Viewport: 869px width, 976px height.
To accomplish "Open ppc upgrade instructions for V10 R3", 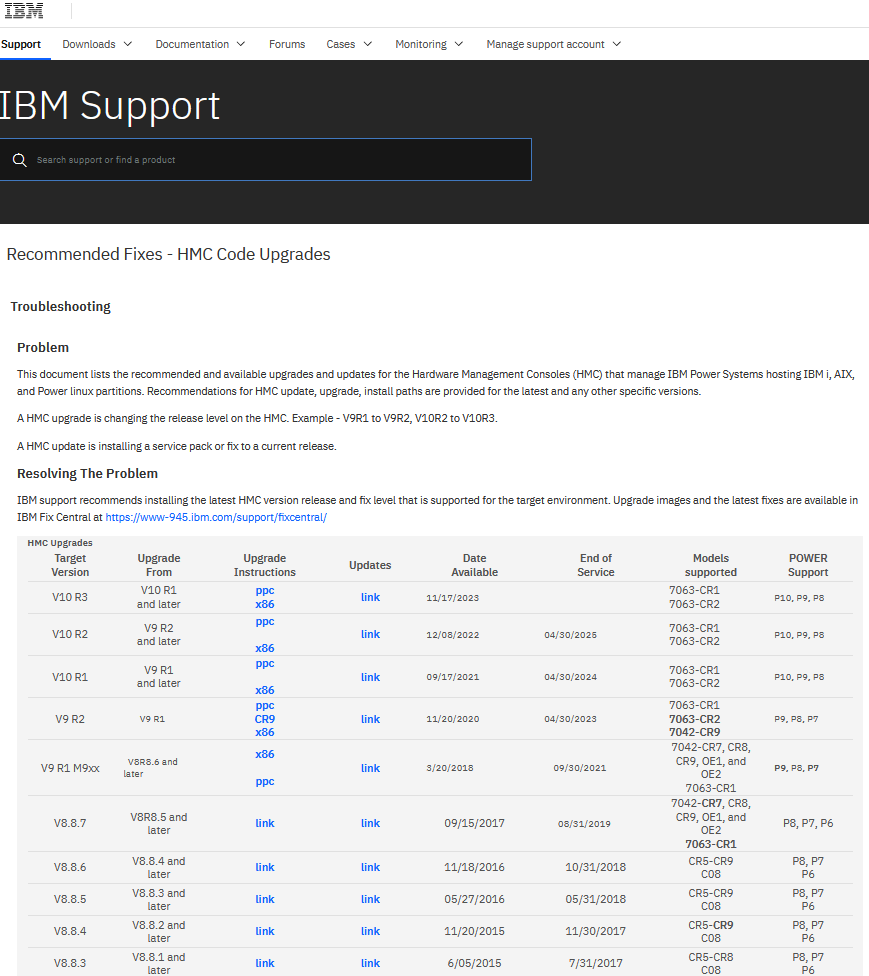I will click(x=264, y=590).
